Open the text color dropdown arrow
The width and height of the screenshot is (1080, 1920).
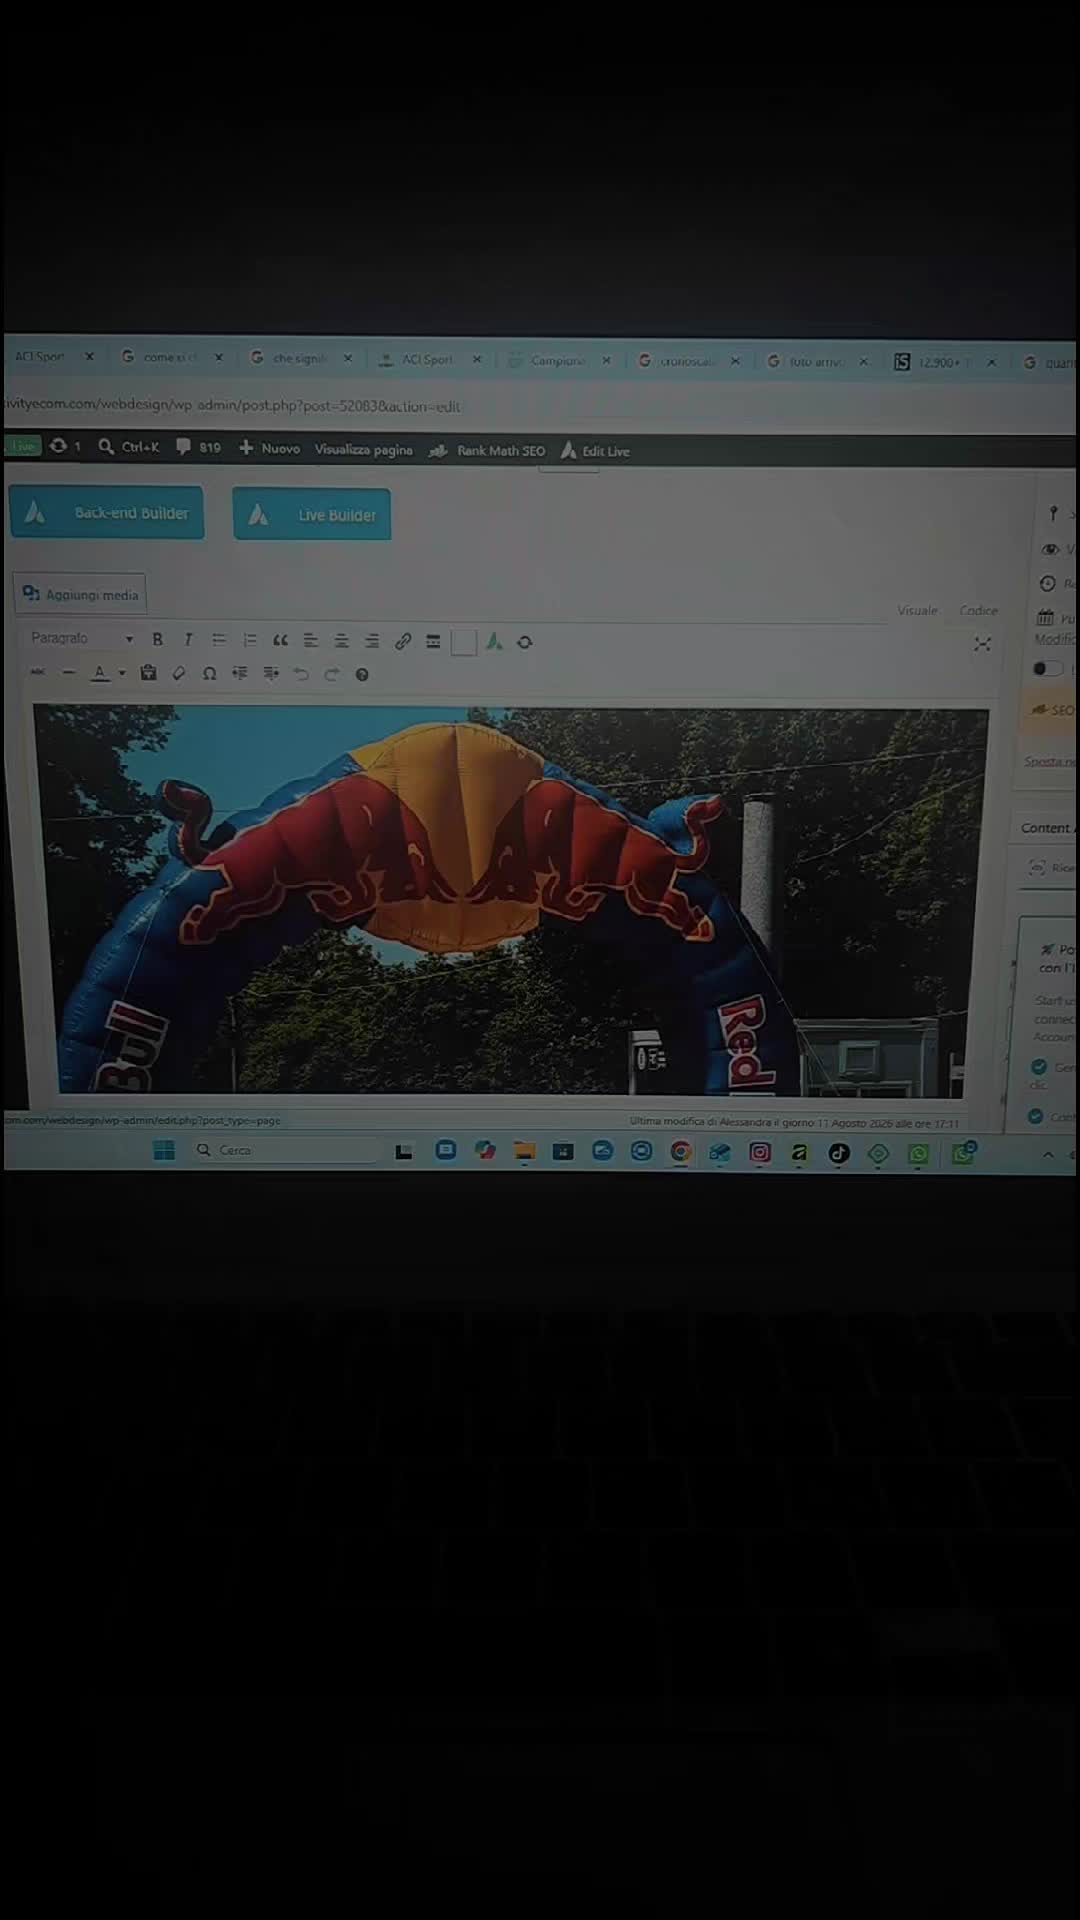tap(122, 673)
